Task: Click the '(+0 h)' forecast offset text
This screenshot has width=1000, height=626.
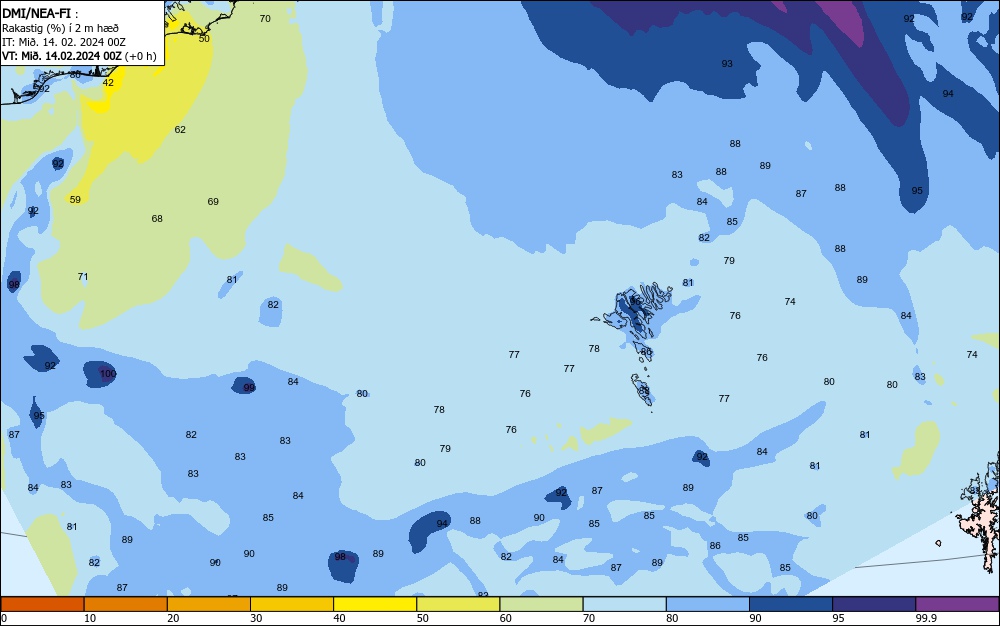Action: (140, 56)
